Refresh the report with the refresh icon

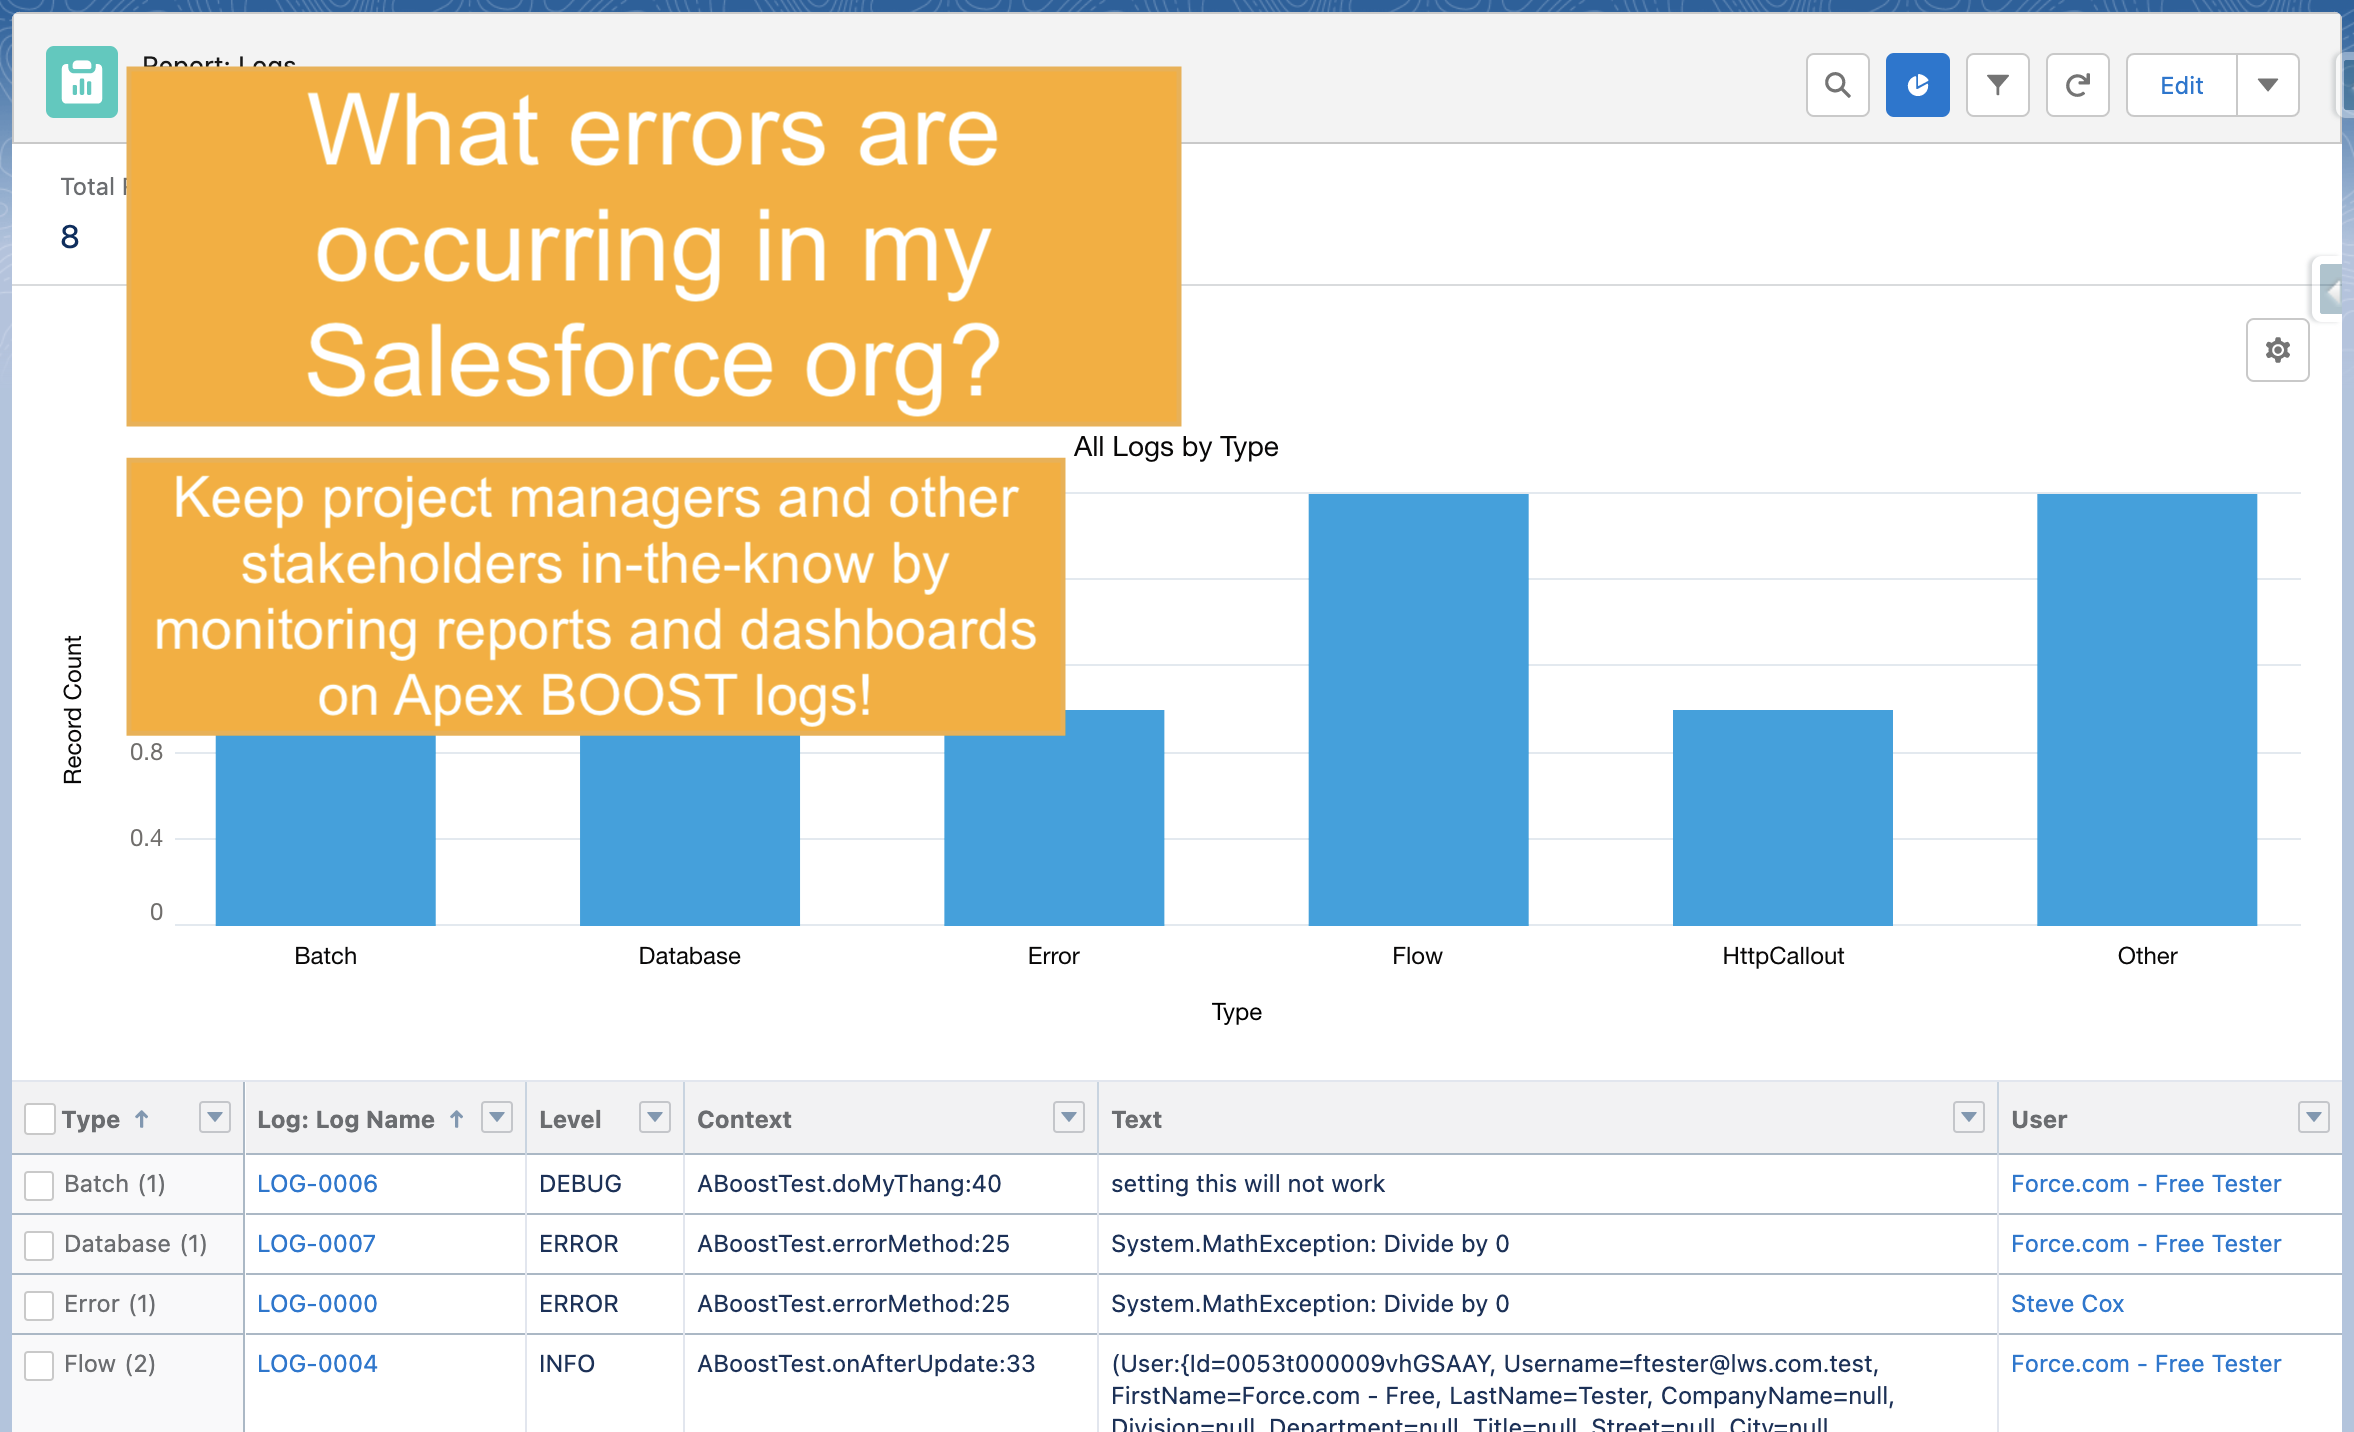(2078, 85)
